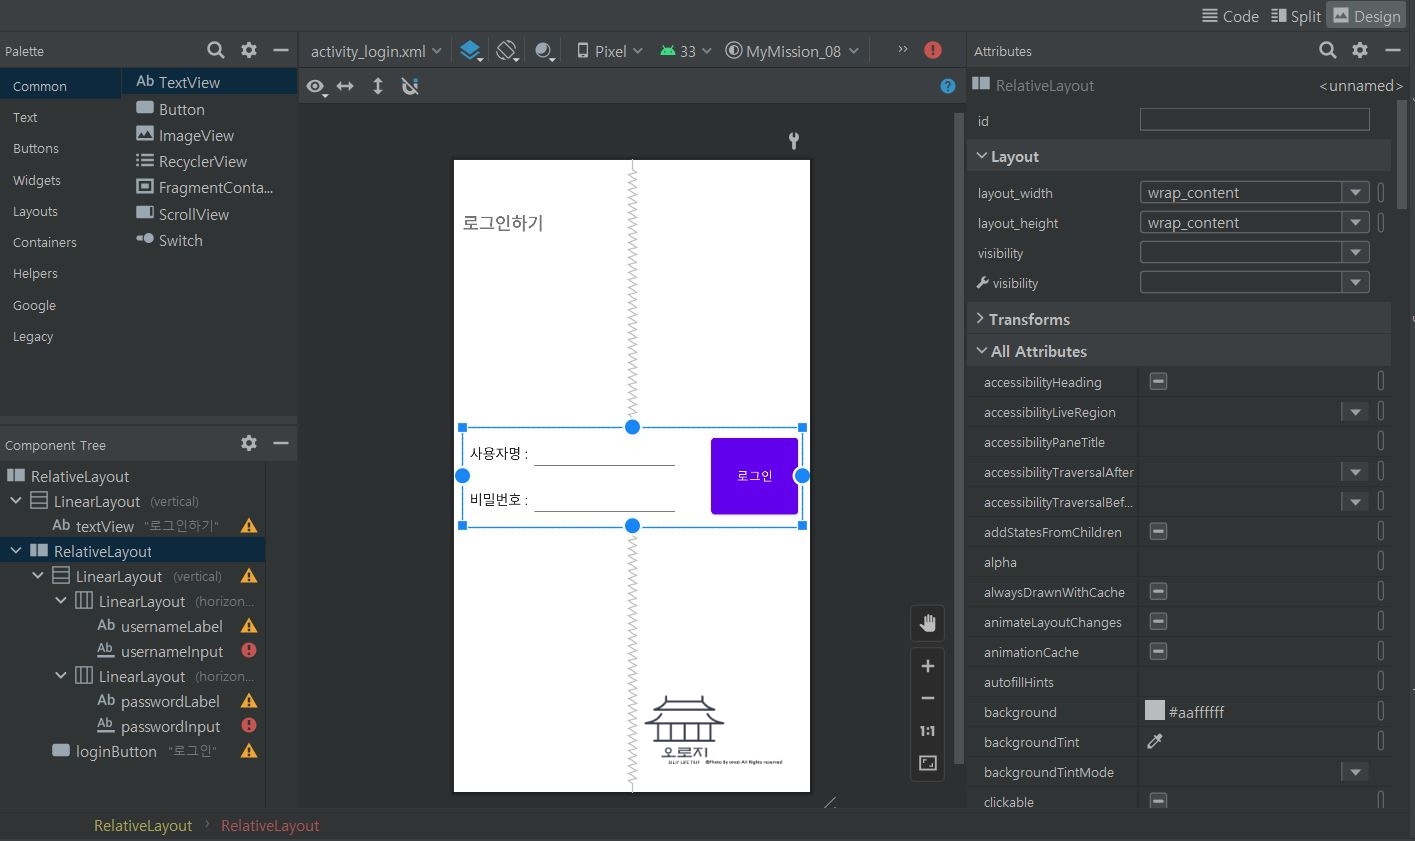Switch to Split view
The width and height of the screenshot is (1415, 841).
[x=1296, y=16]
